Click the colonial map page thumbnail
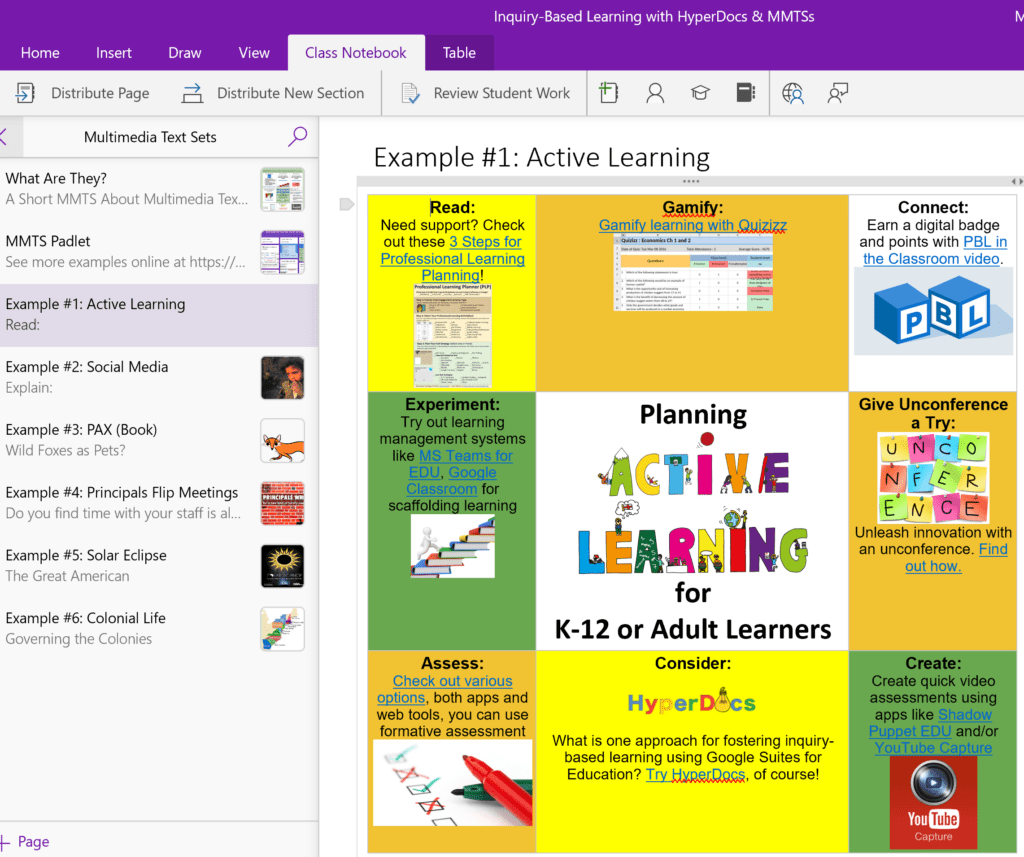Image resolution: width=1024 pixels, height=857 pixels. 282,628
